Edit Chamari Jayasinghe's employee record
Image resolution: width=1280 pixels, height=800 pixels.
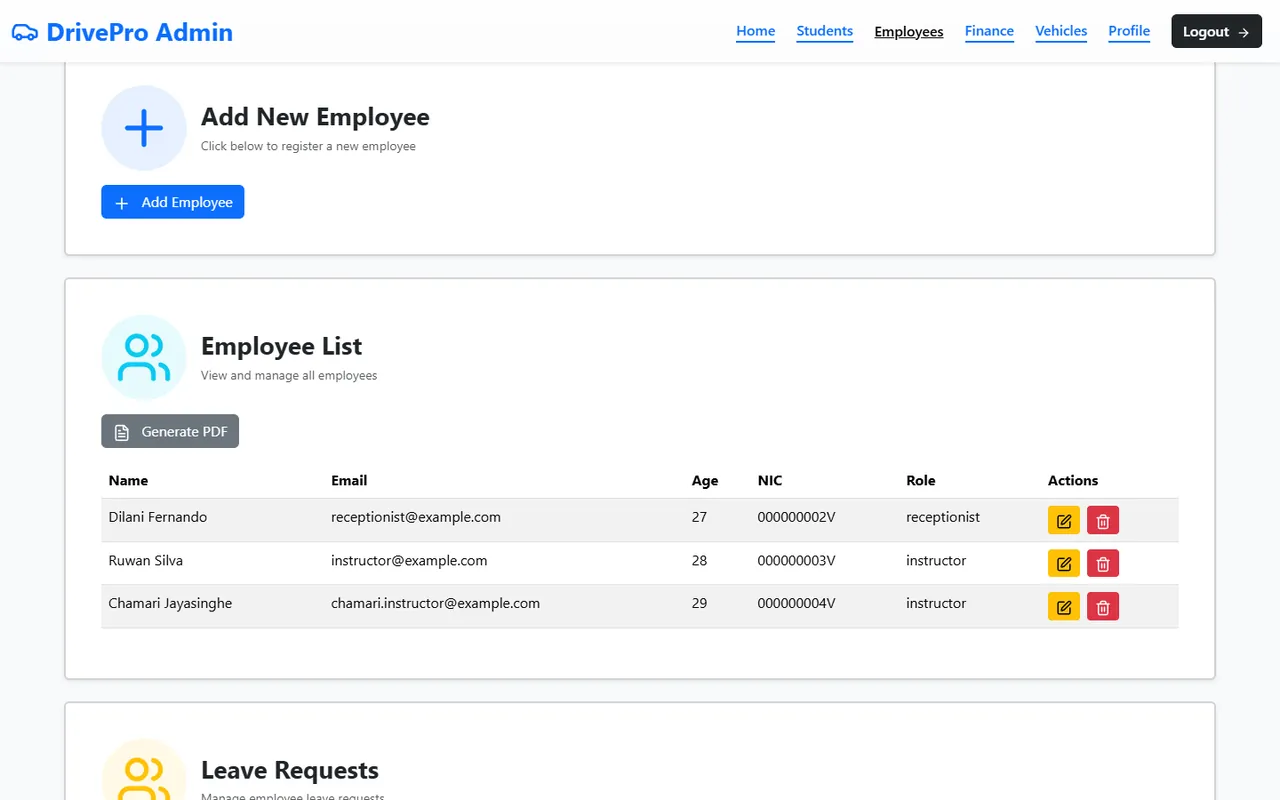coord(1064,607)
